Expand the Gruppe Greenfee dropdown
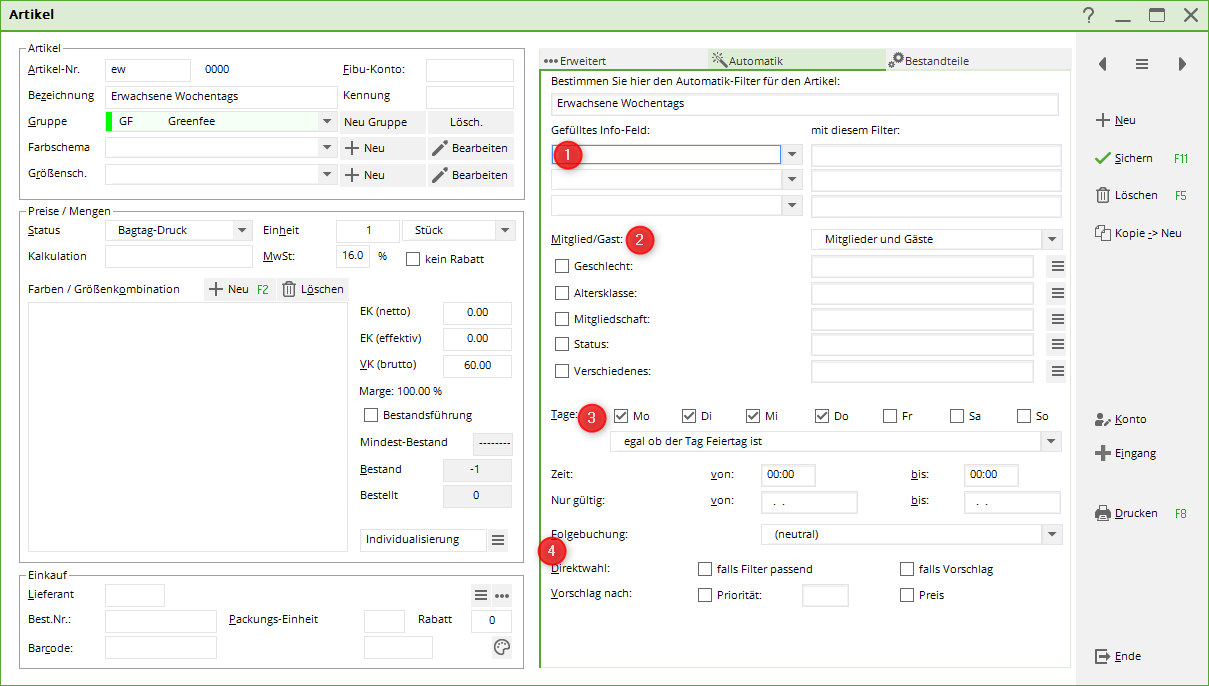 click(x=327, y=122)
